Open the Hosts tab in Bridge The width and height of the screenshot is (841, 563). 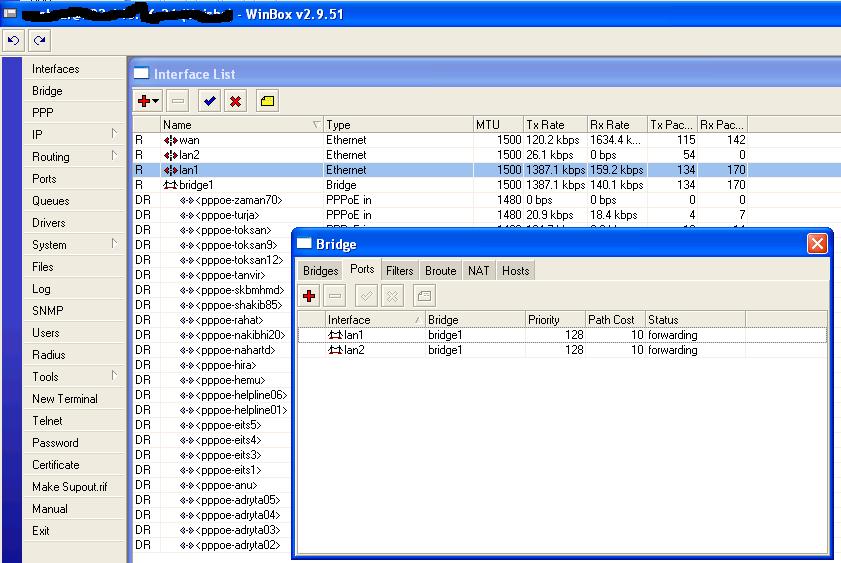coord(515,270)
